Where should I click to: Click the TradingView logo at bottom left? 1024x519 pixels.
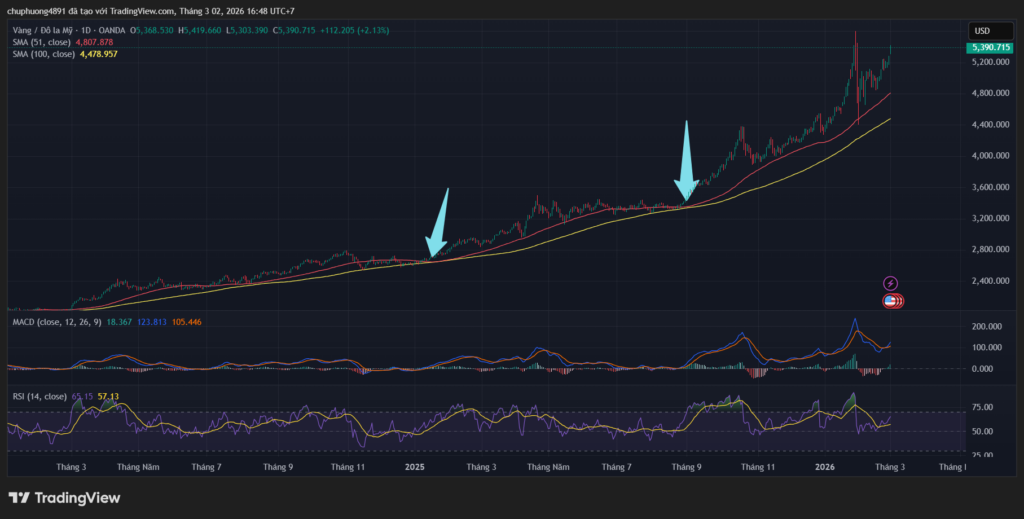point(64,497)
